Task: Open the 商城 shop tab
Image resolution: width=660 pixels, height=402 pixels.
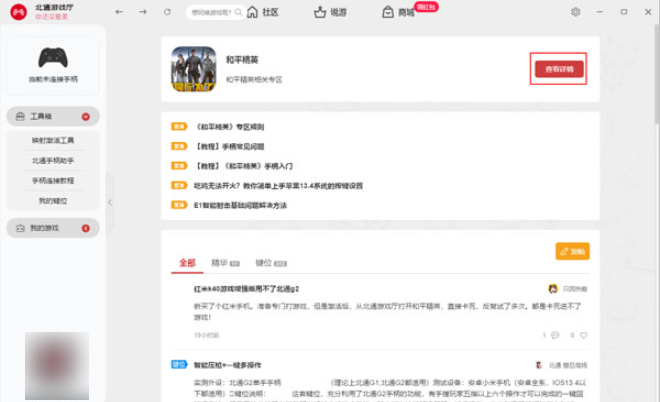Action: (x=398, y=12)
